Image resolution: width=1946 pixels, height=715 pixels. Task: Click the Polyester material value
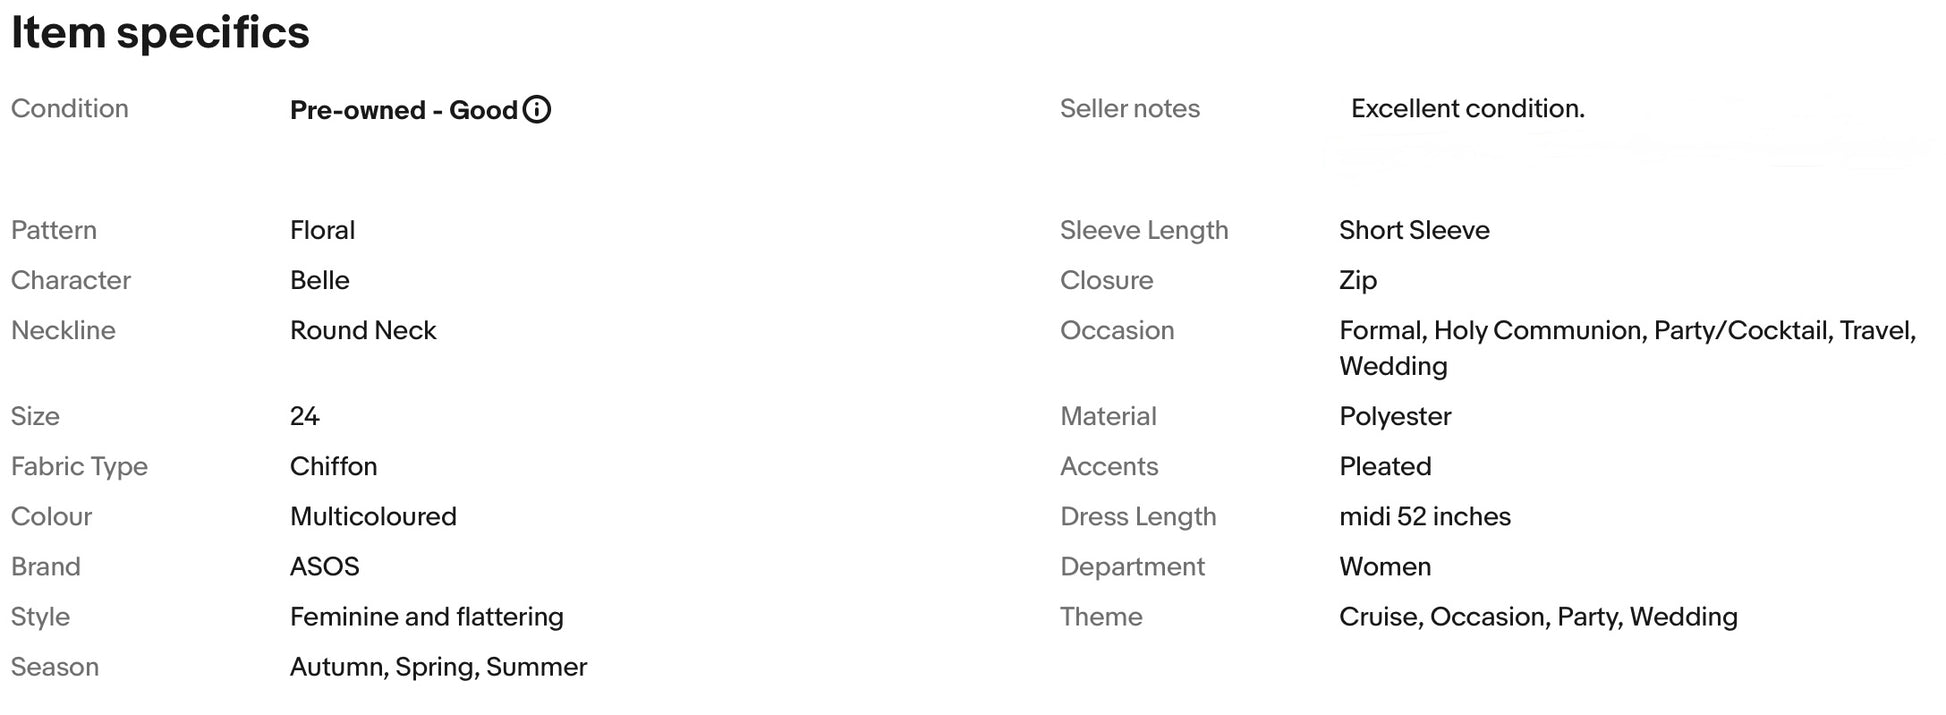pyautogui.click(x=1395, y=416)
